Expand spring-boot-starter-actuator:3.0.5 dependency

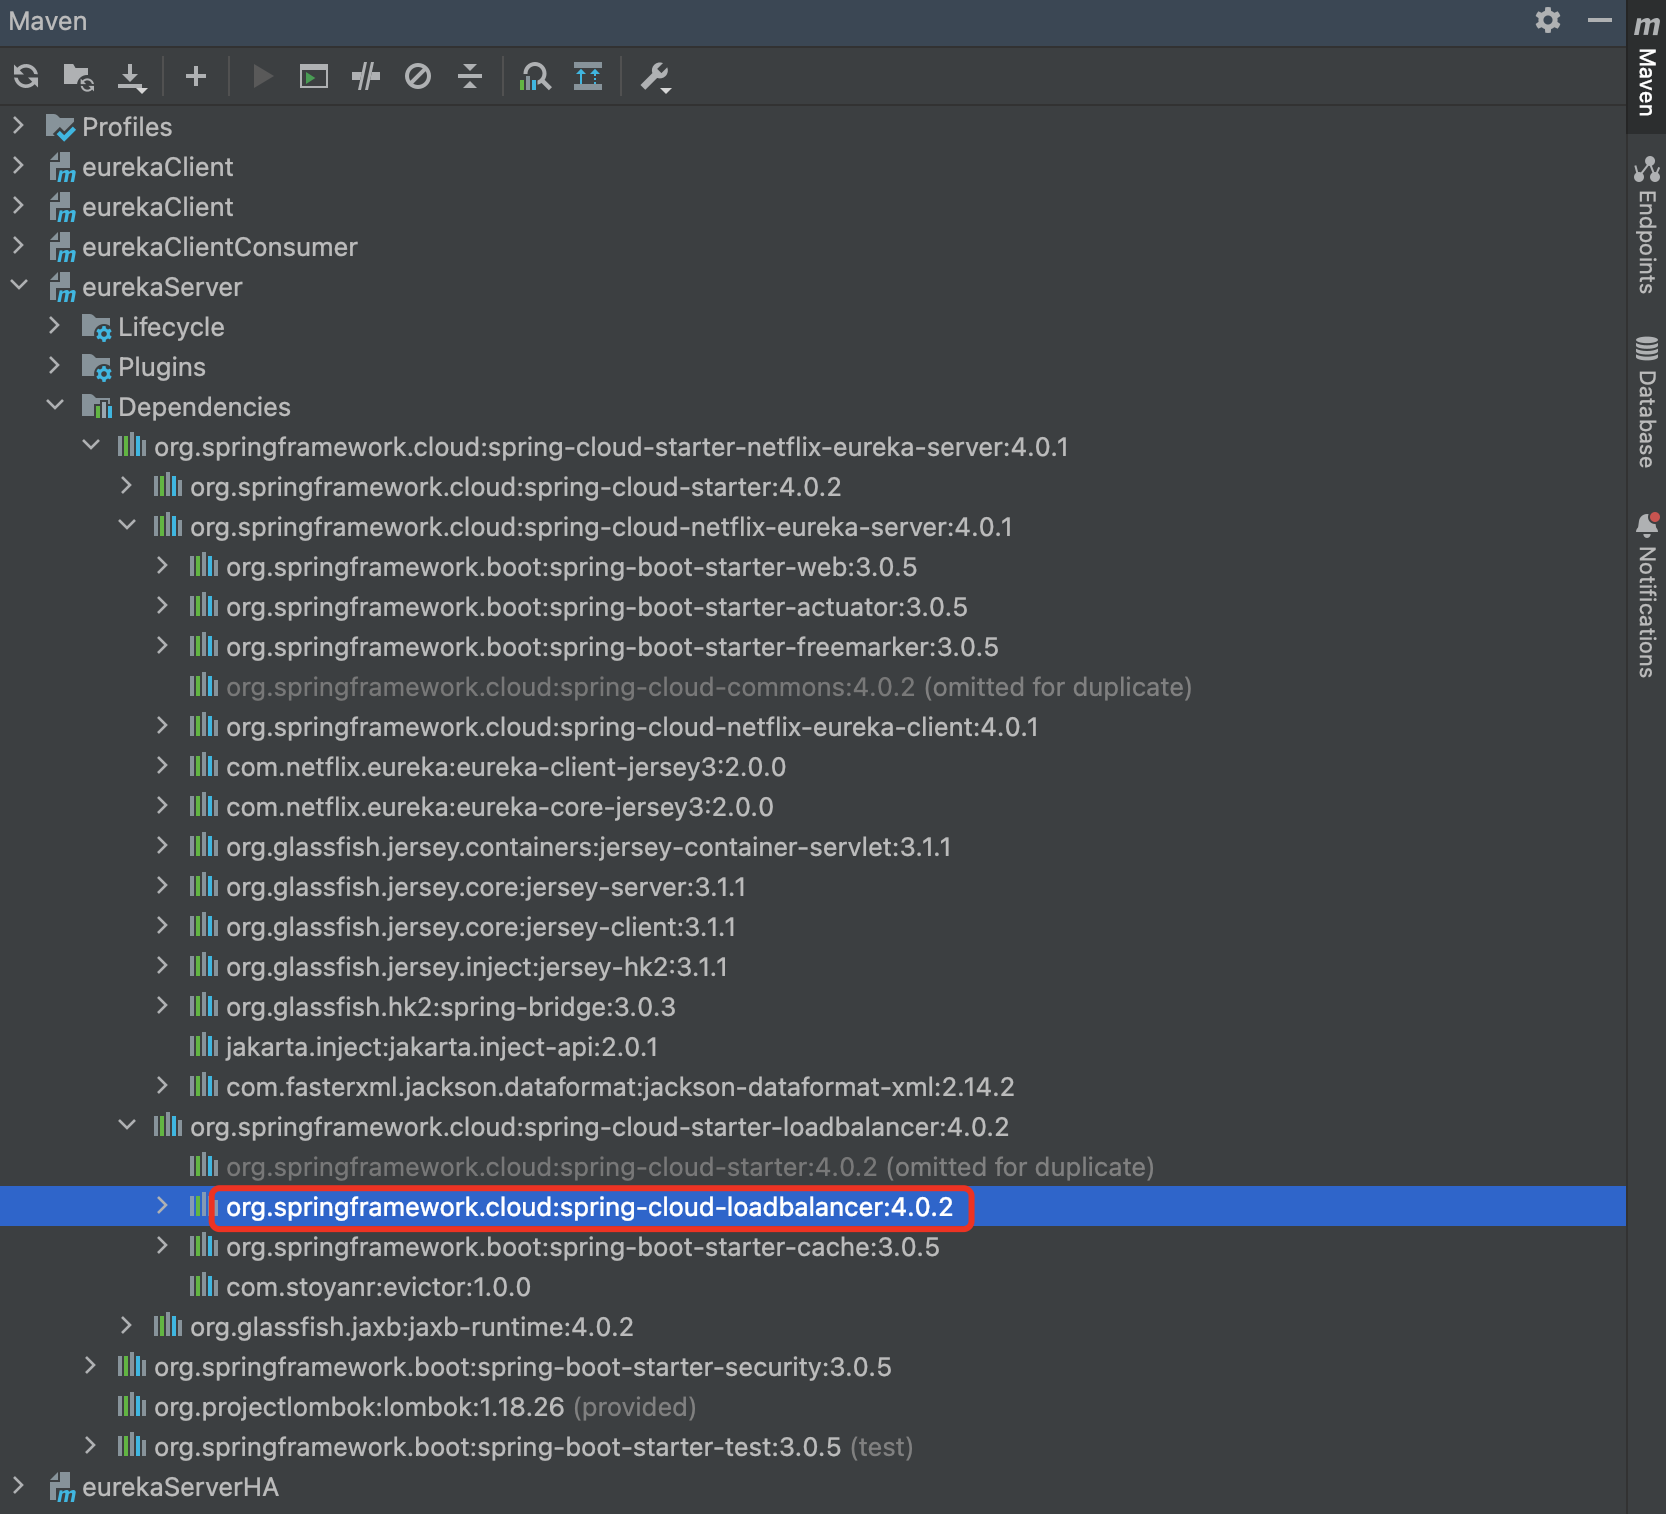(162, 606)
